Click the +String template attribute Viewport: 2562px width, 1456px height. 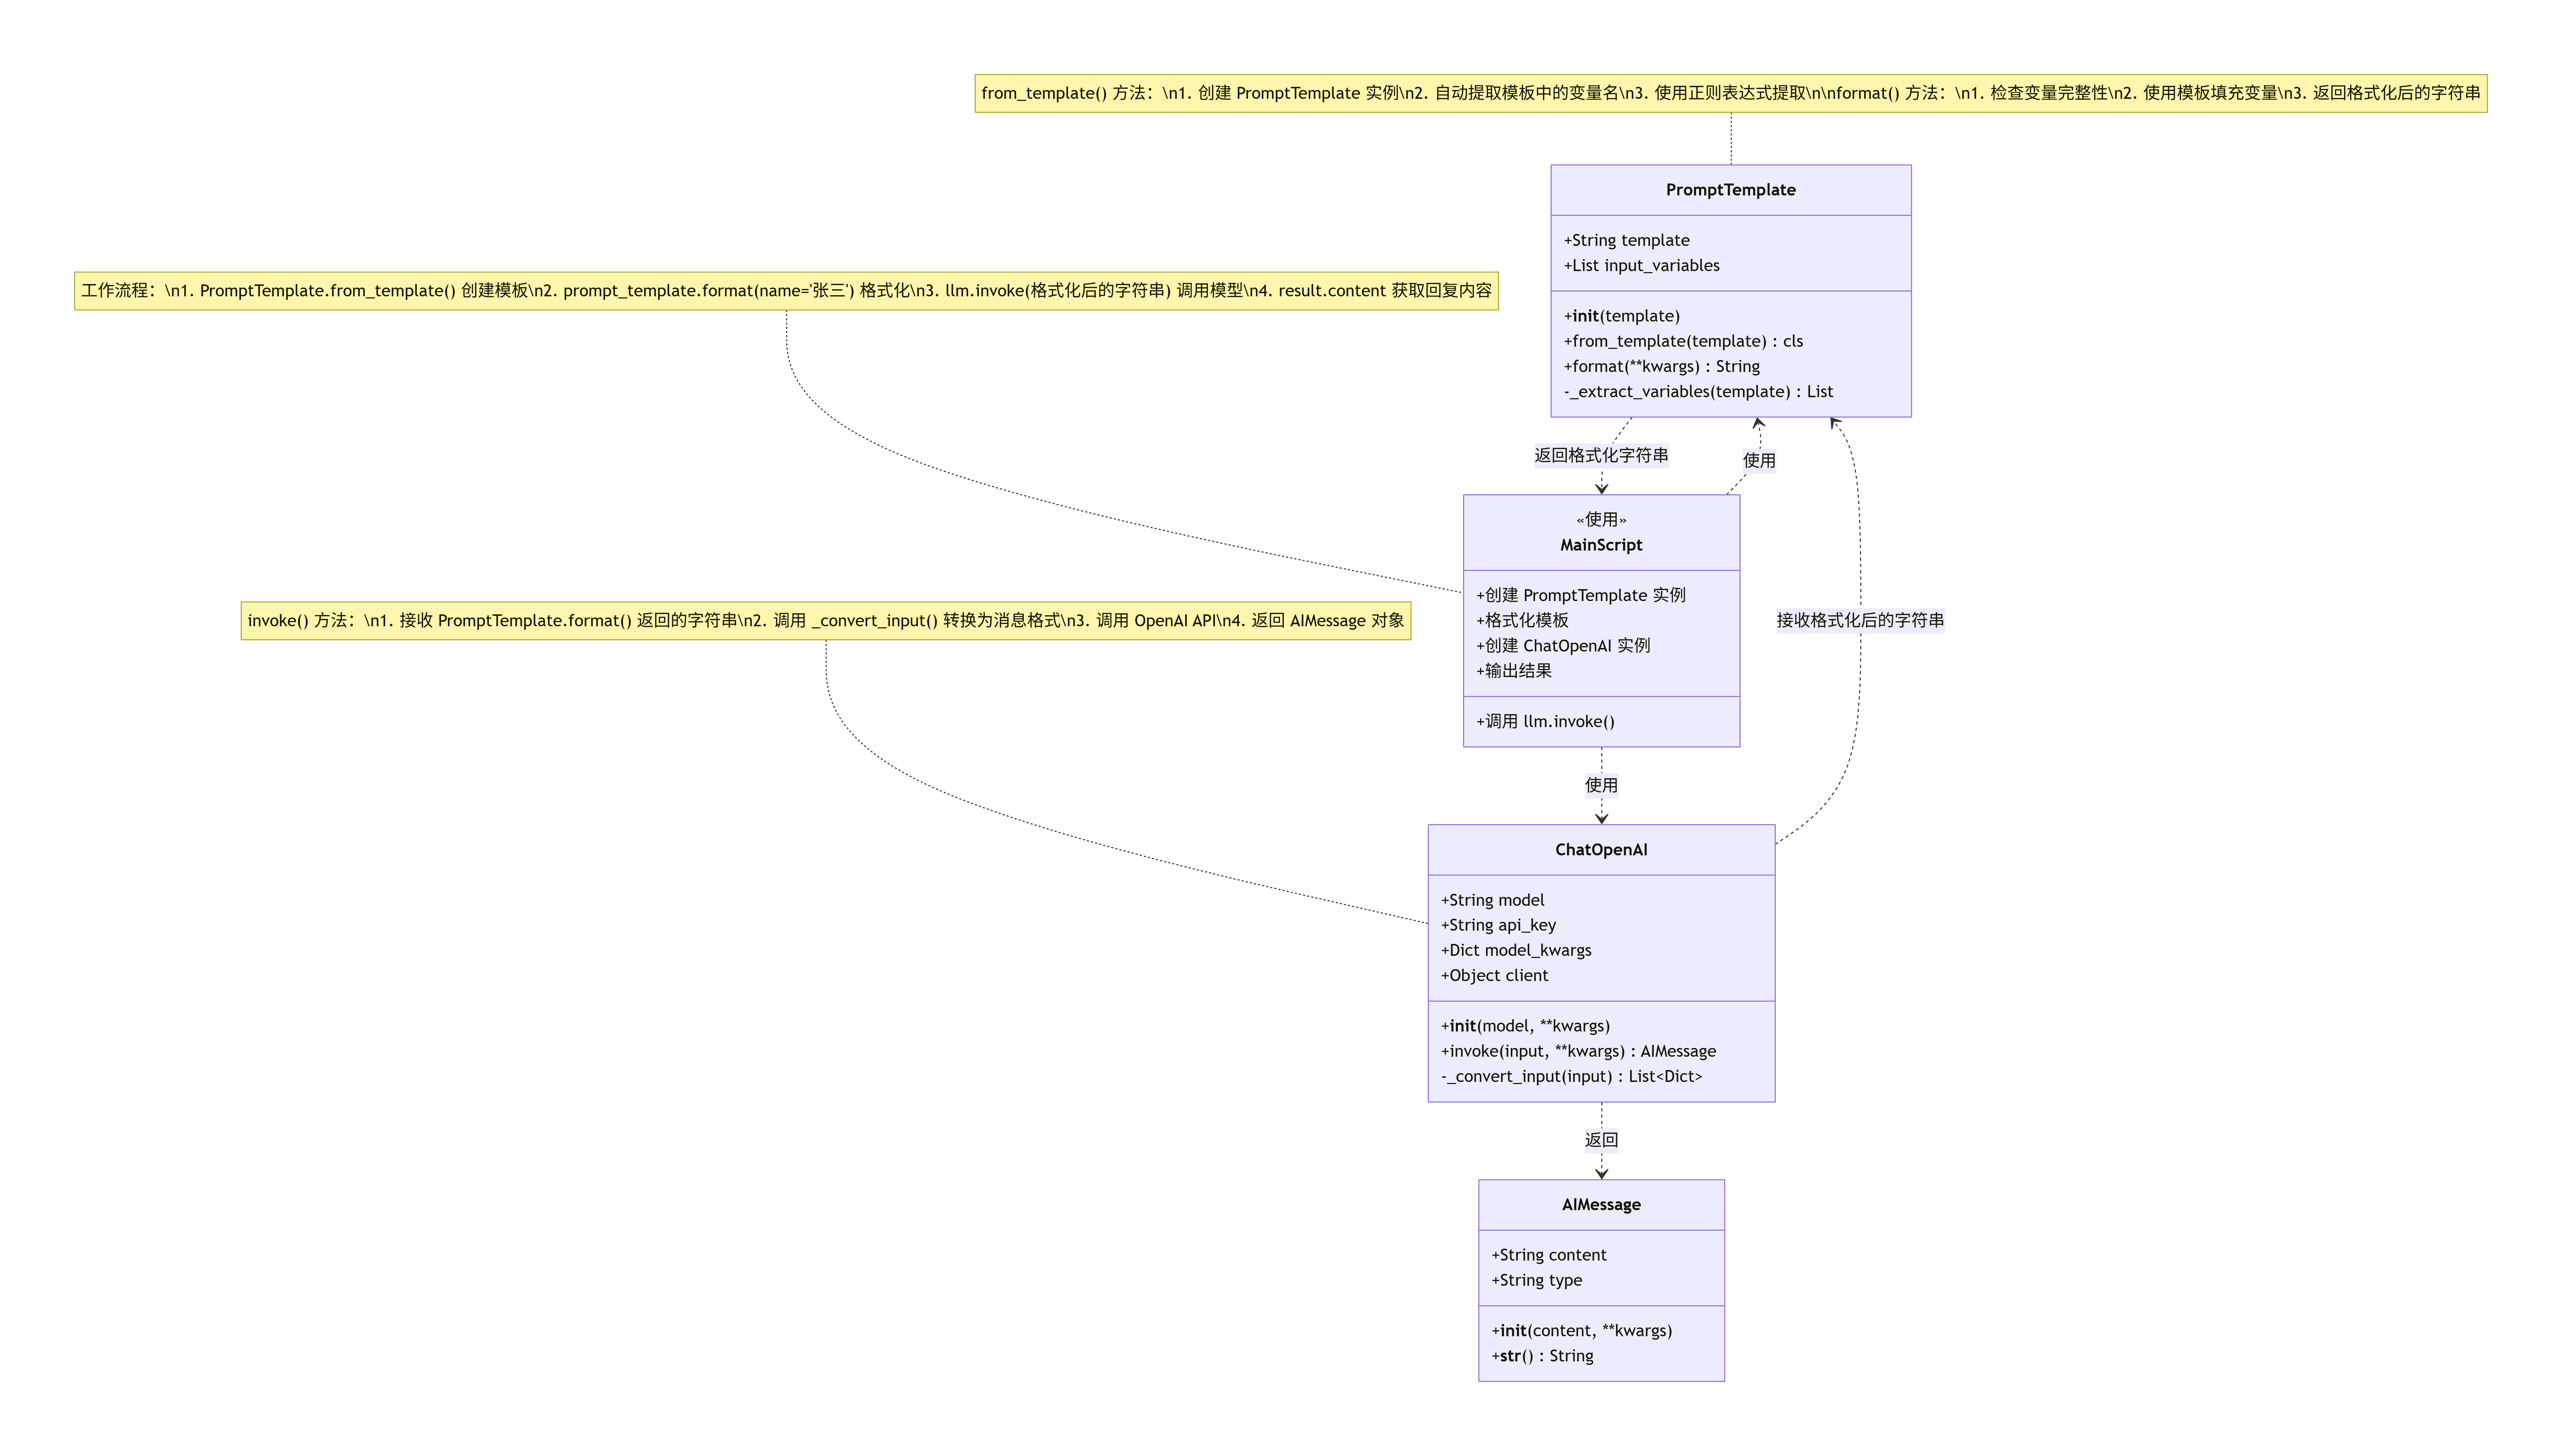[1626, 241]
